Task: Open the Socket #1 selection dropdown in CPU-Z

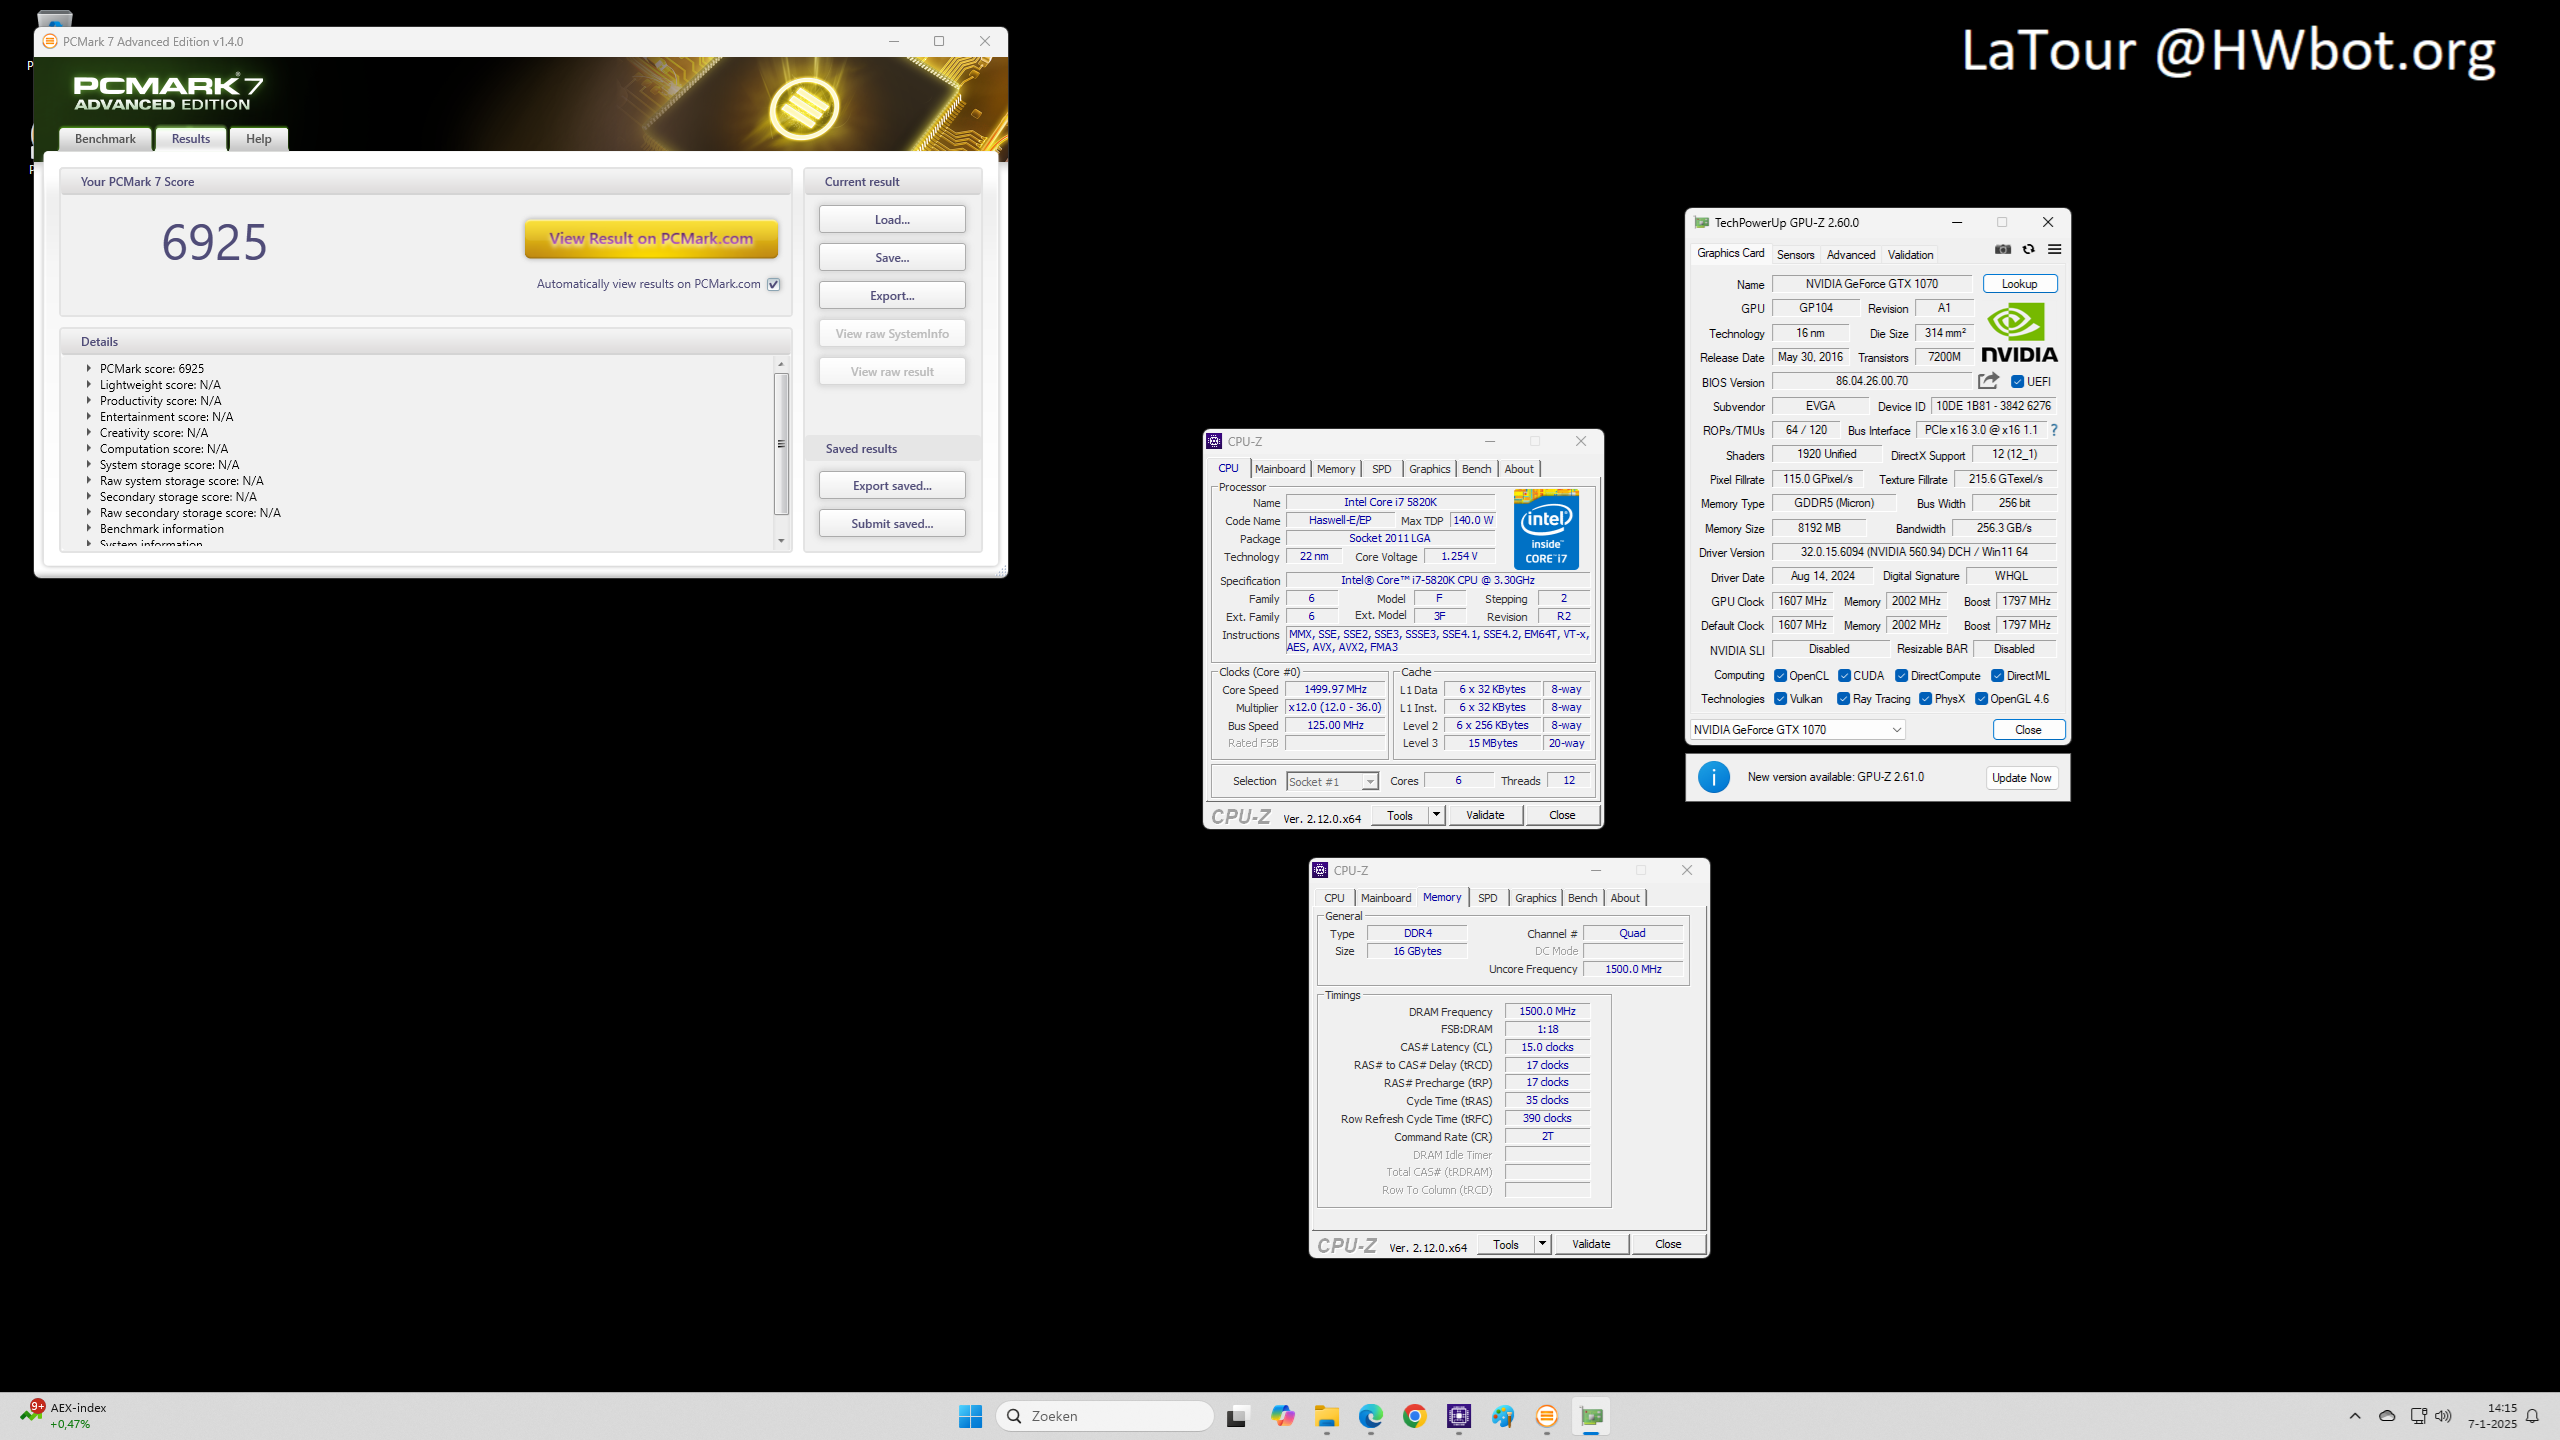Action: tap(1332, 782)
